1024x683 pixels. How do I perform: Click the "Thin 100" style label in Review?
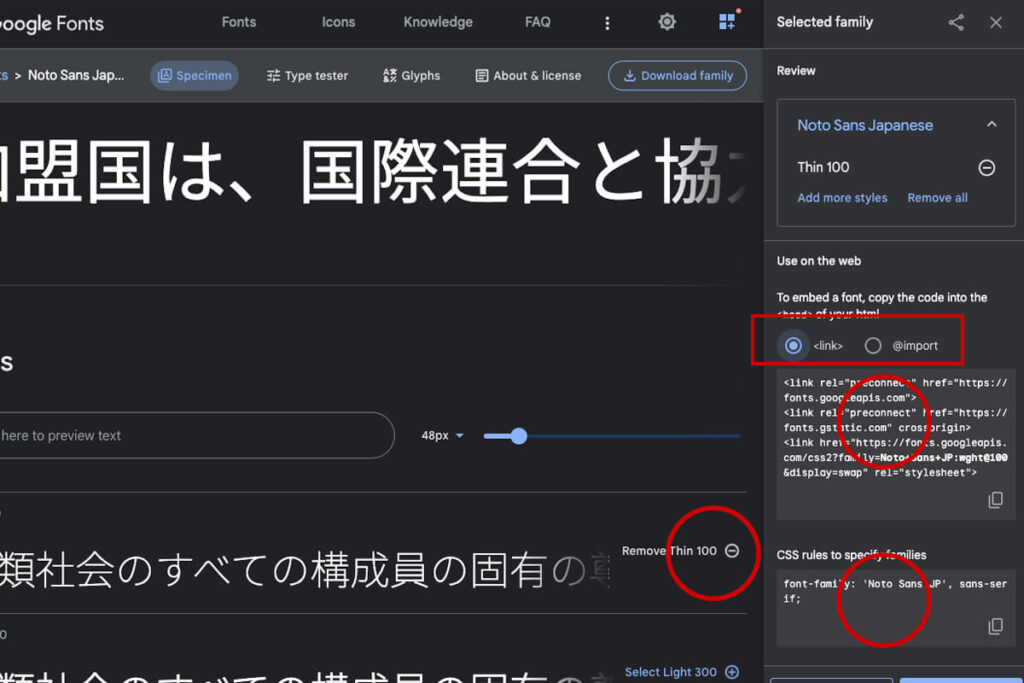click(823, 167)
